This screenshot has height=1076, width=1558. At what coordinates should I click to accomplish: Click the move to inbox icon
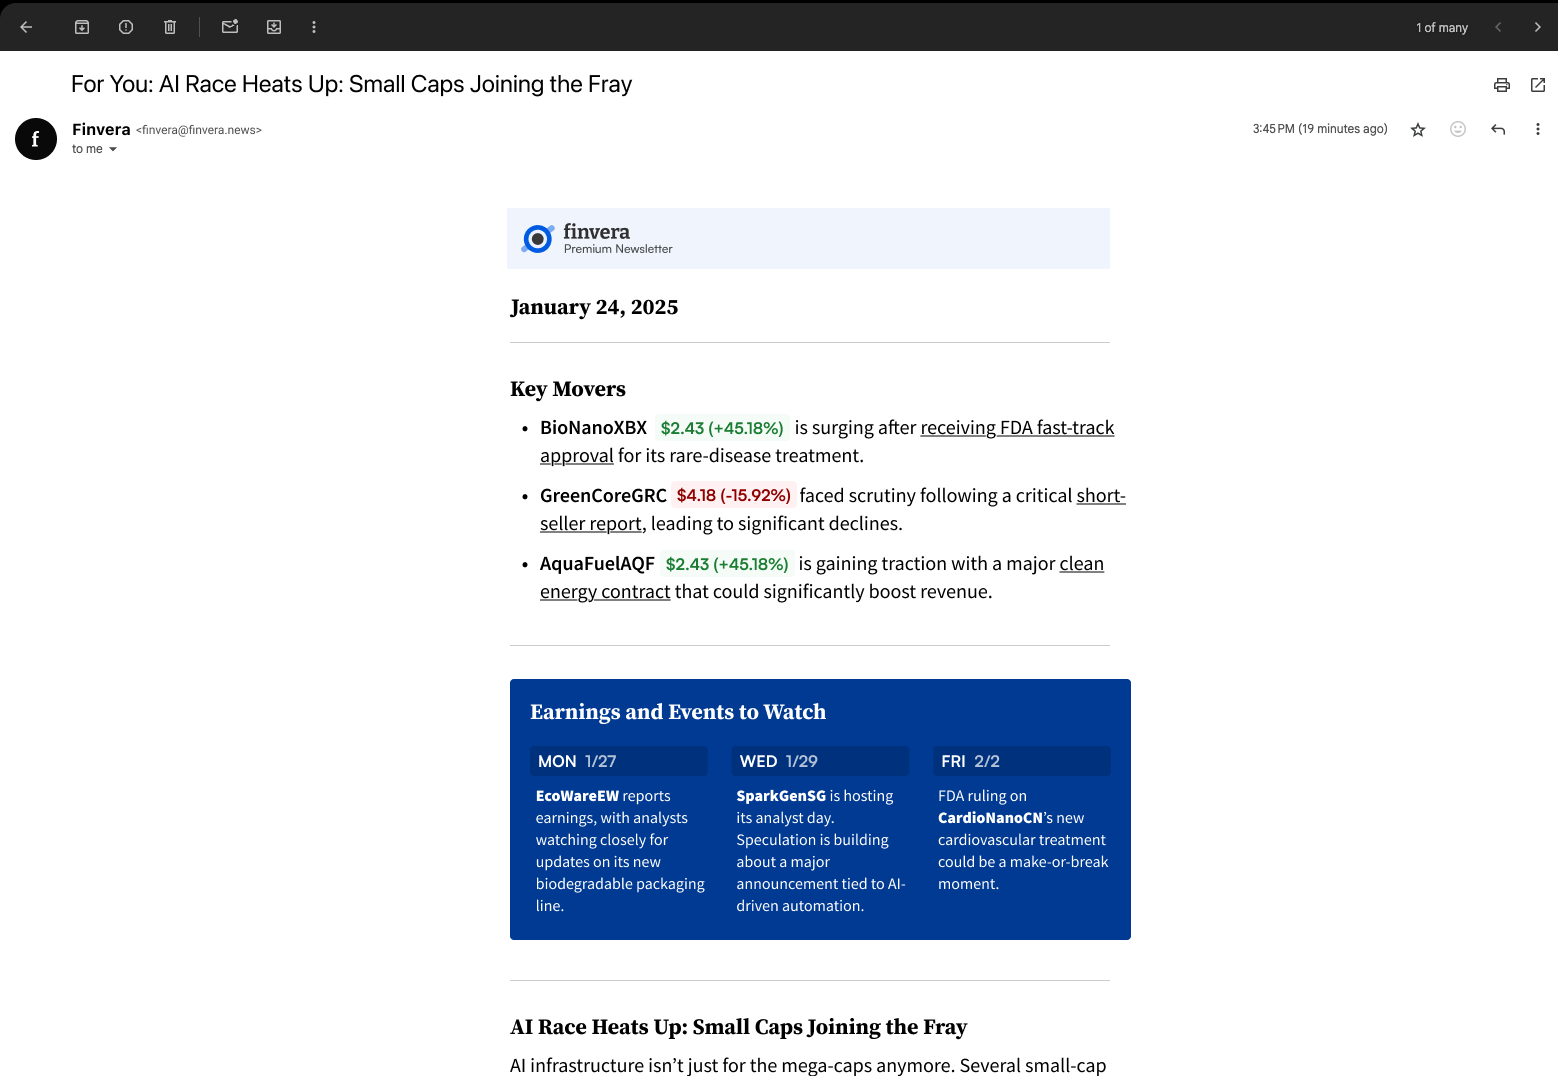[x=274, y=27]
